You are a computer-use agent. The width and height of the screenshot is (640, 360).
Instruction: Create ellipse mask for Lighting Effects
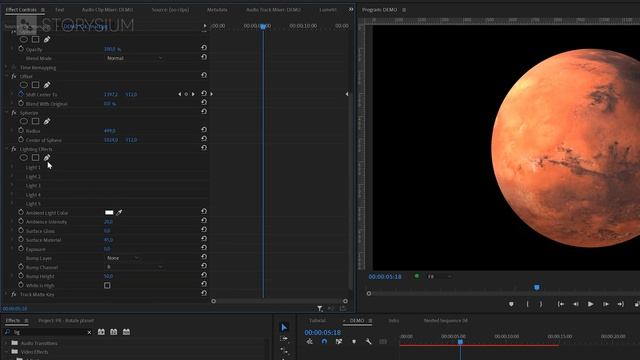[x=24, y=158]
